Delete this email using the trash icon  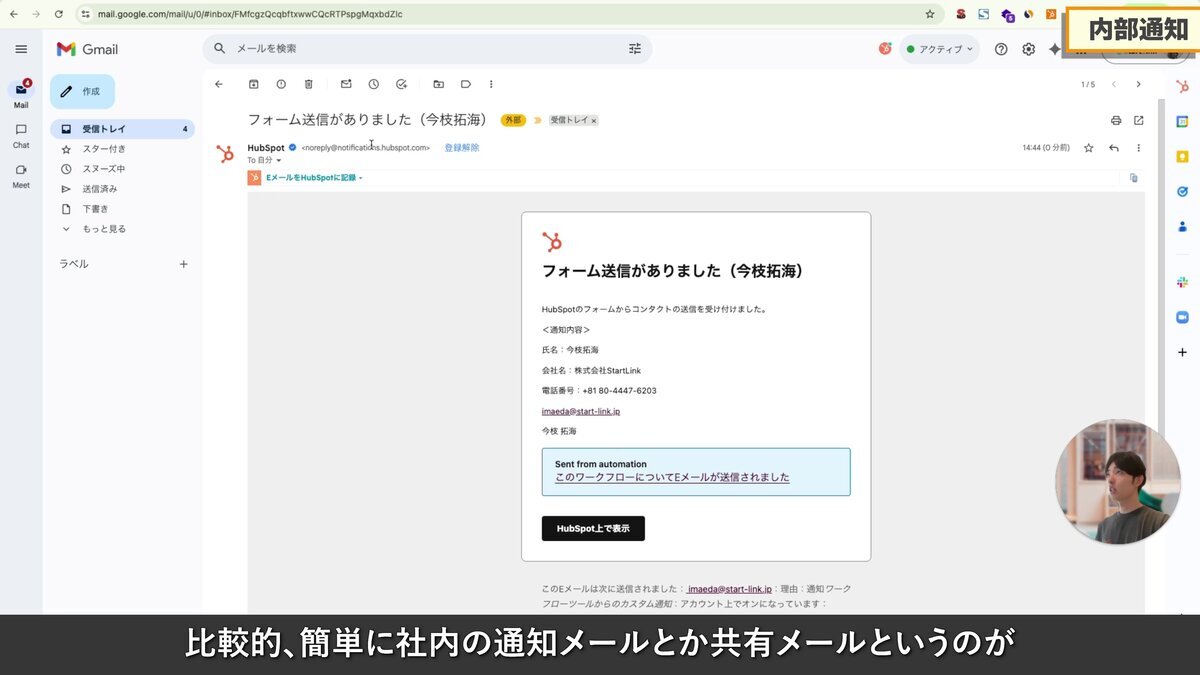[307, 84]
